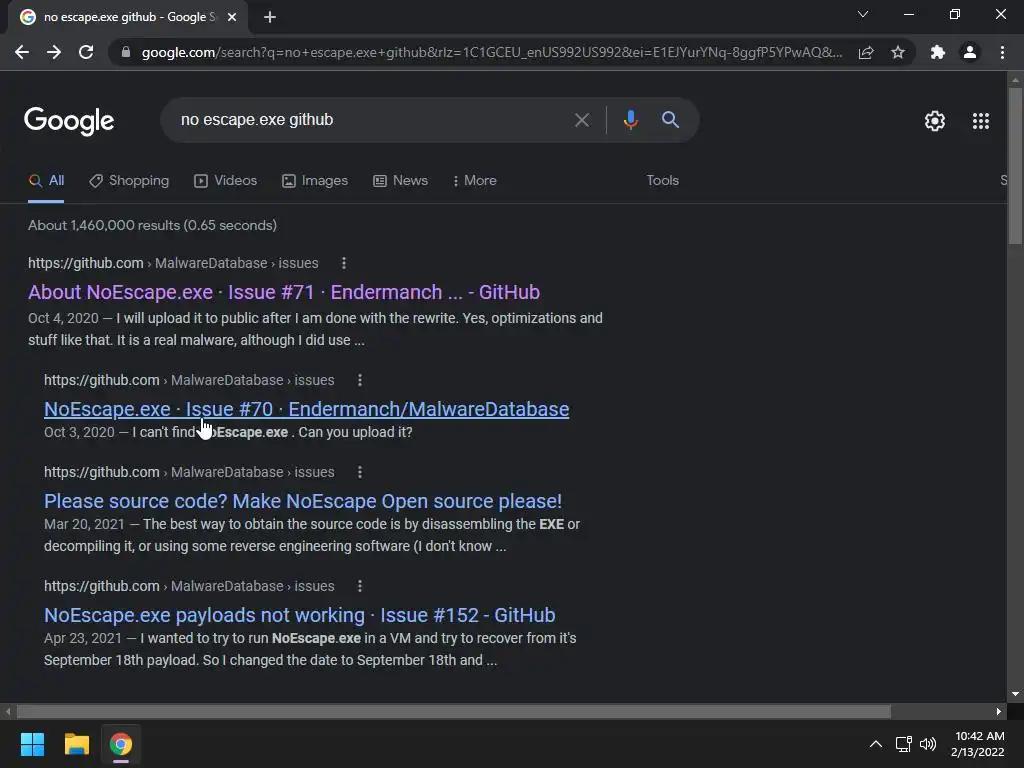Open the tab search dropdown chevron
Image resolution: width=1024 pixels, height=768 pixels.
tap(863, 14)
